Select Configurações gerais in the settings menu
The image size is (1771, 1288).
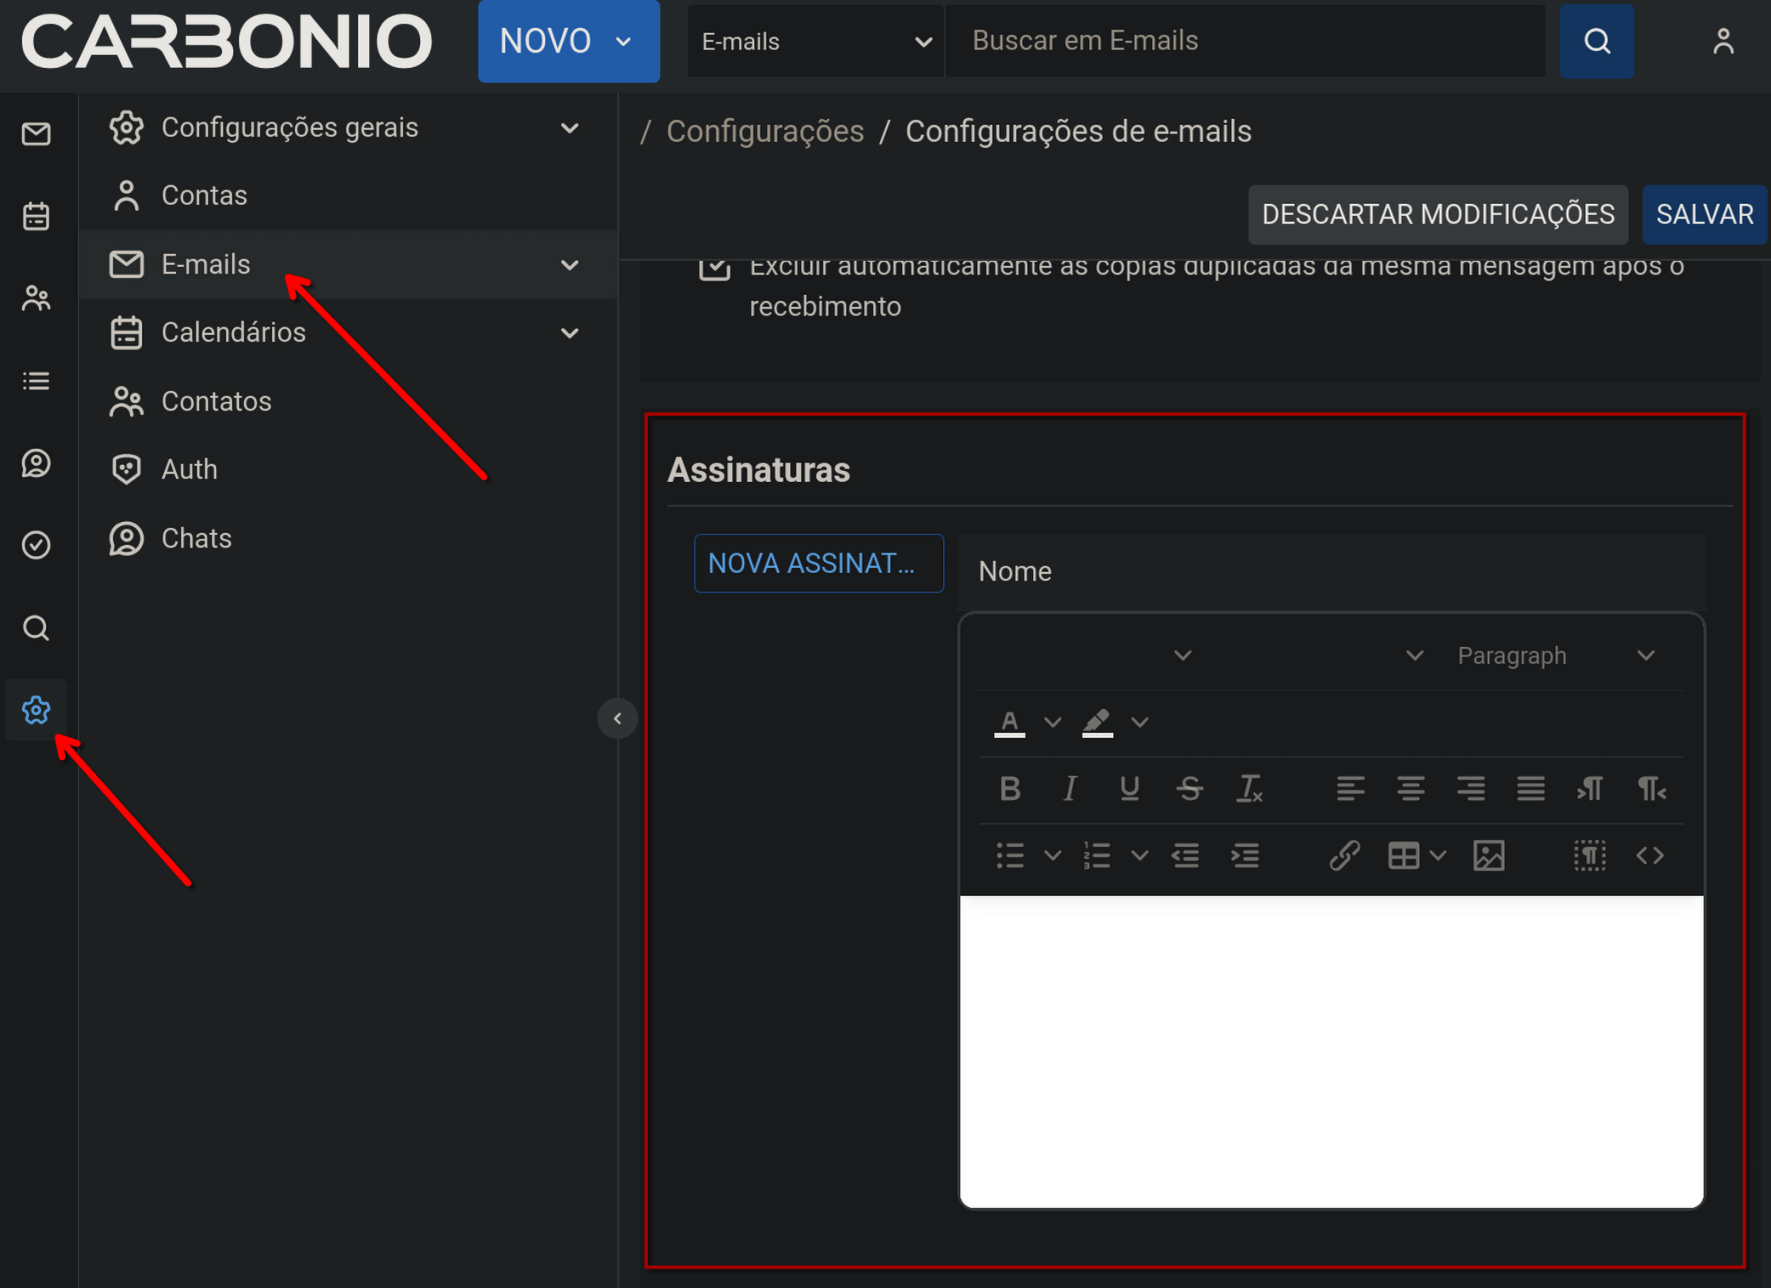(x=348, y=128)
